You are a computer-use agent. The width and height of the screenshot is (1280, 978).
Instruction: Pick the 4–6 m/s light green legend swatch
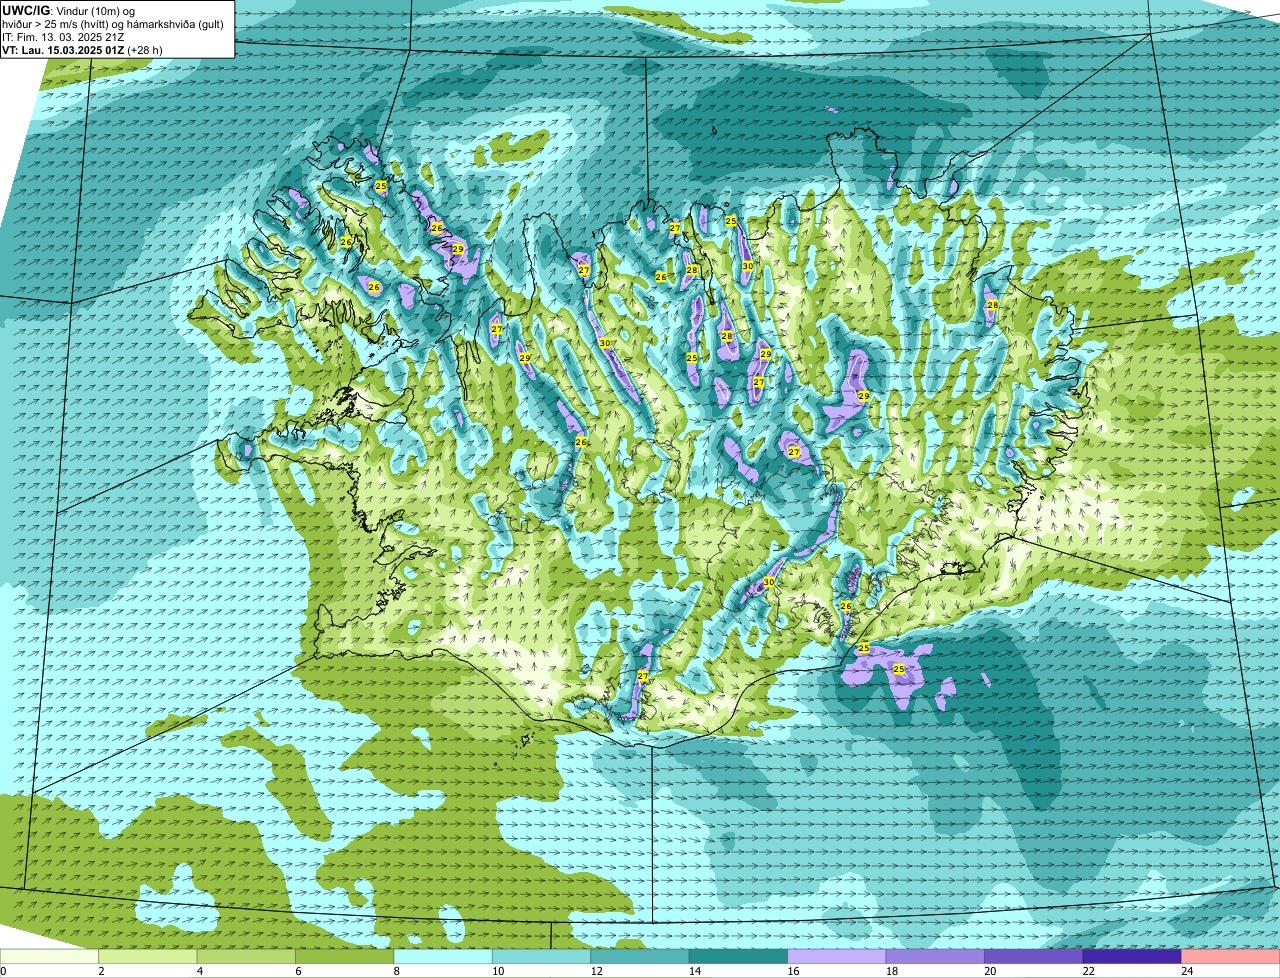tap(247, 957)
